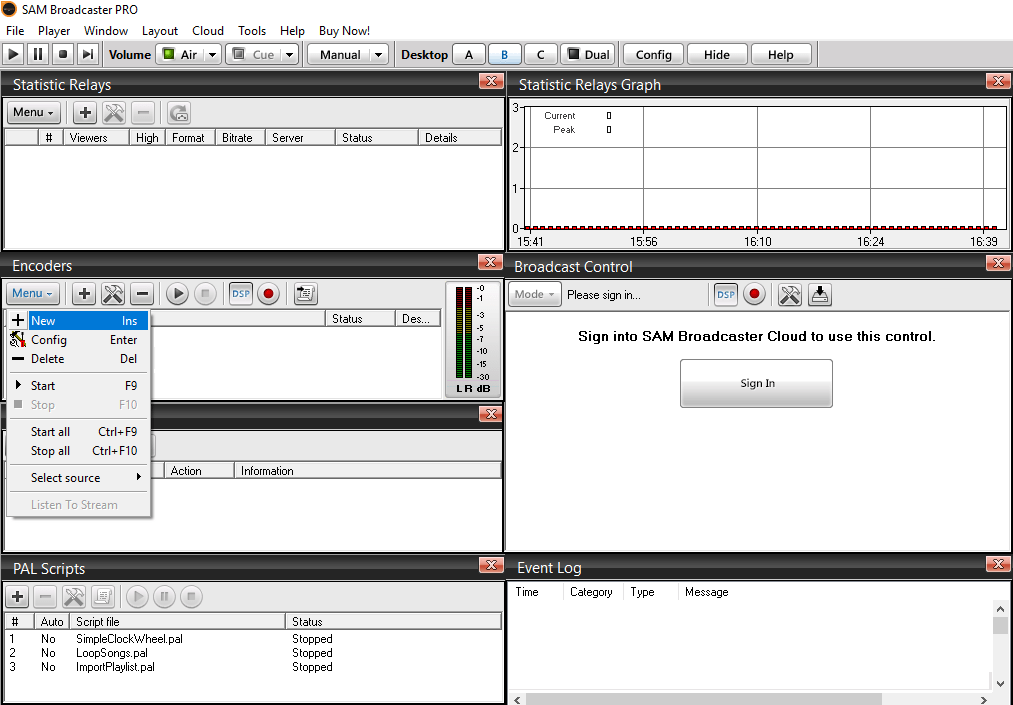
Task: Select the LoopSongs.pal script row
Action: pos(253,653)
